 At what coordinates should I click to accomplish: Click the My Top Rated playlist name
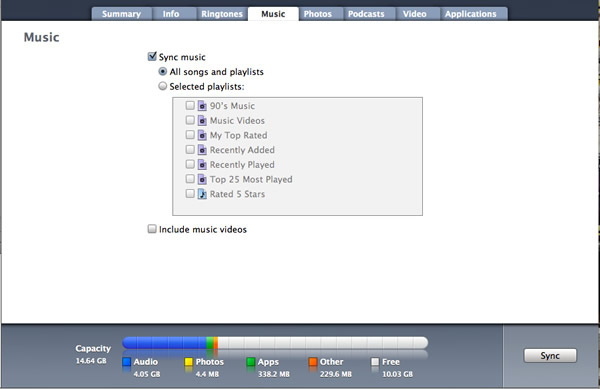click(x=238, y=135)
